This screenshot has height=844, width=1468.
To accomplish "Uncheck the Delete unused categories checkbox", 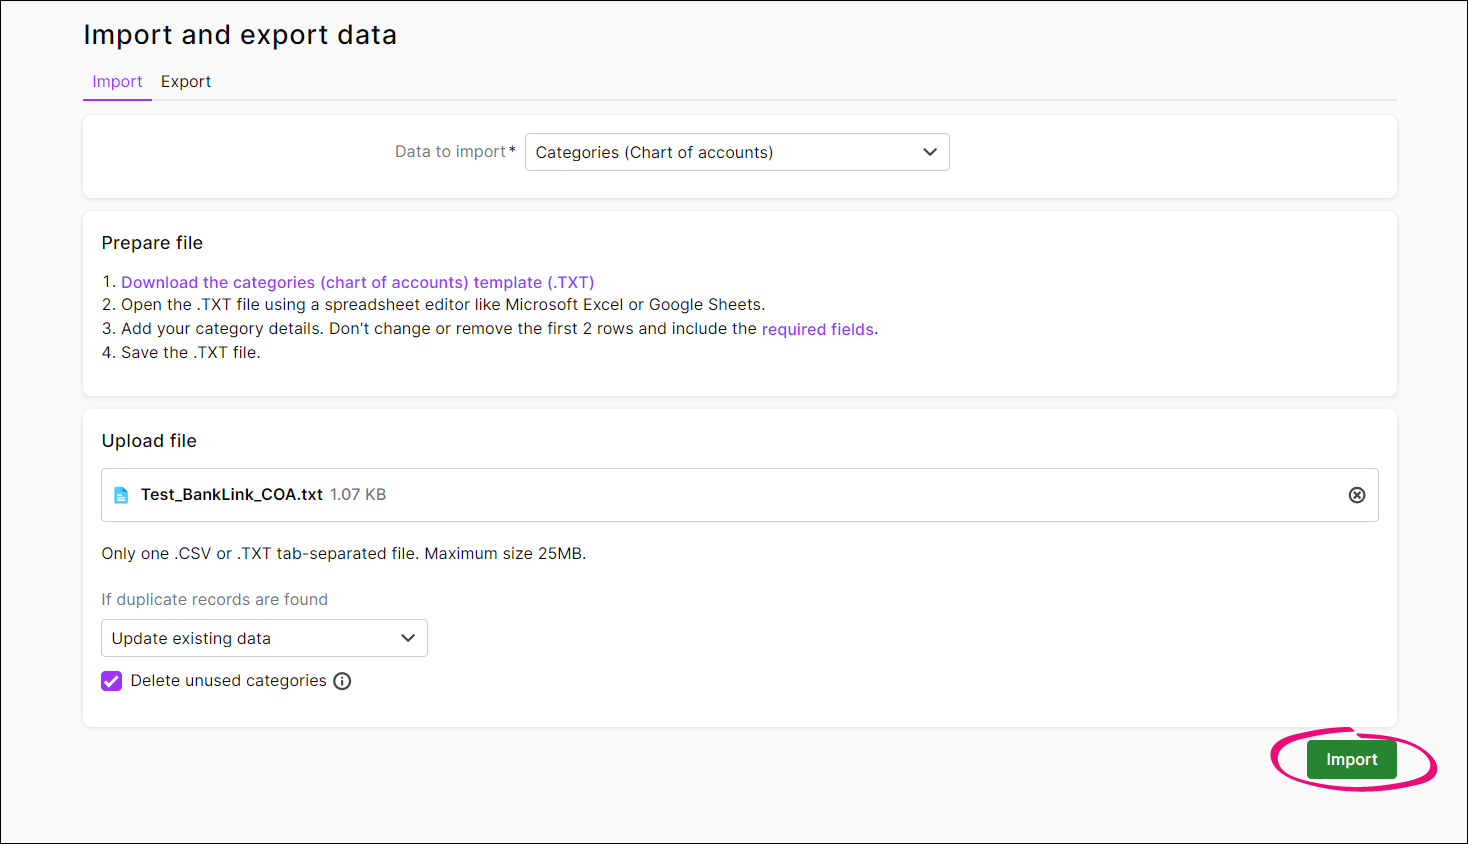I will 112,681.
